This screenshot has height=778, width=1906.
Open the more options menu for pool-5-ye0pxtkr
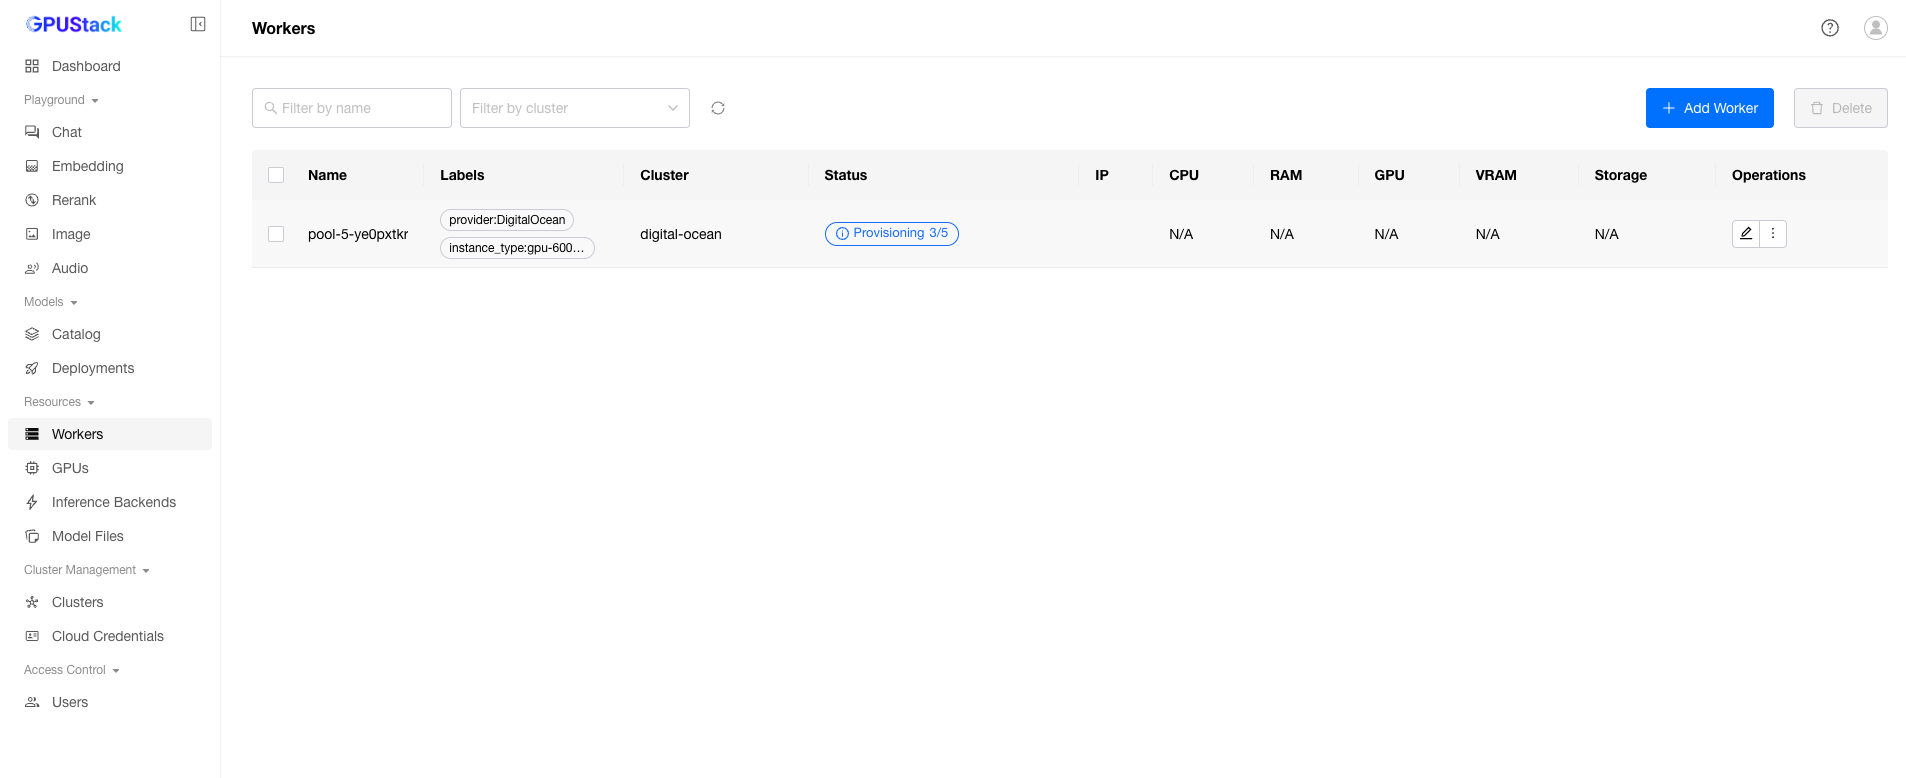pyautogui.click(x=1773, y=233)
